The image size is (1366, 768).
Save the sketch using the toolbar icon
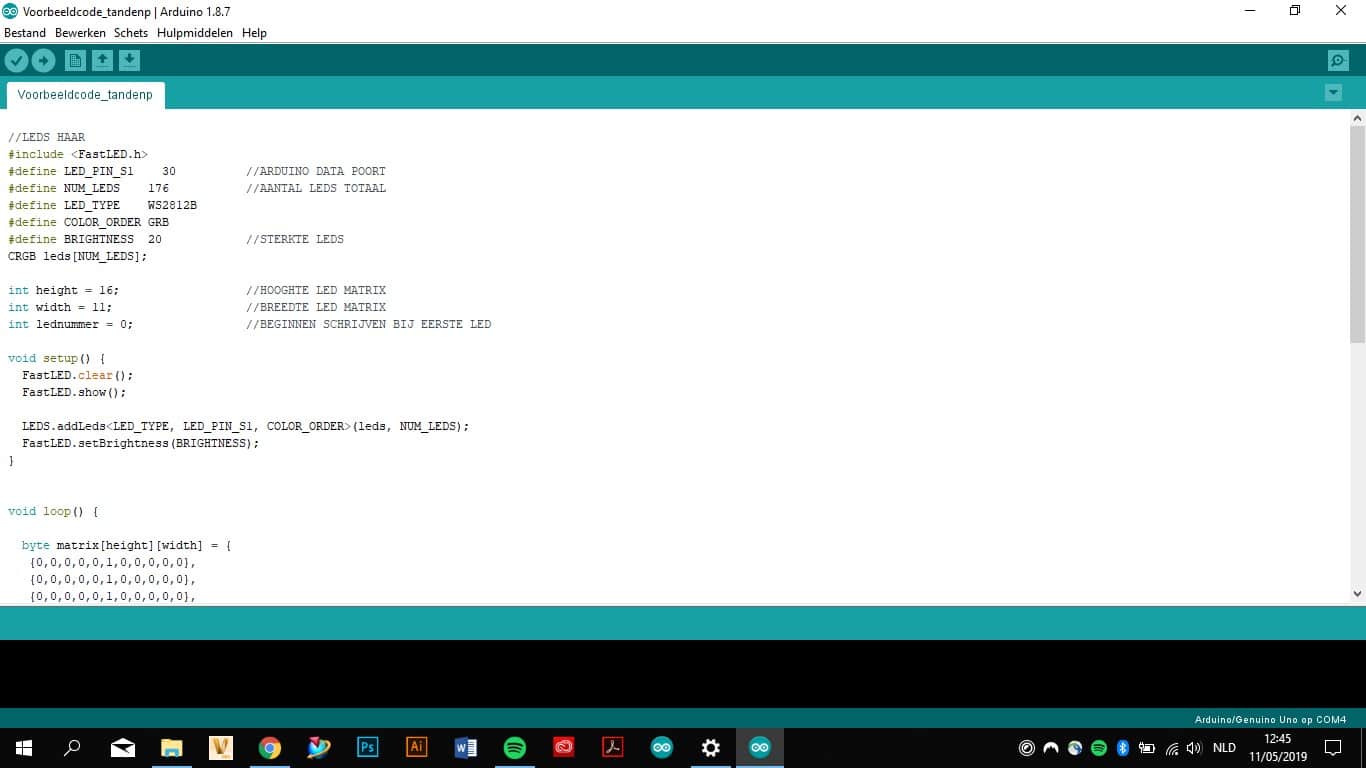pos(129,60)
